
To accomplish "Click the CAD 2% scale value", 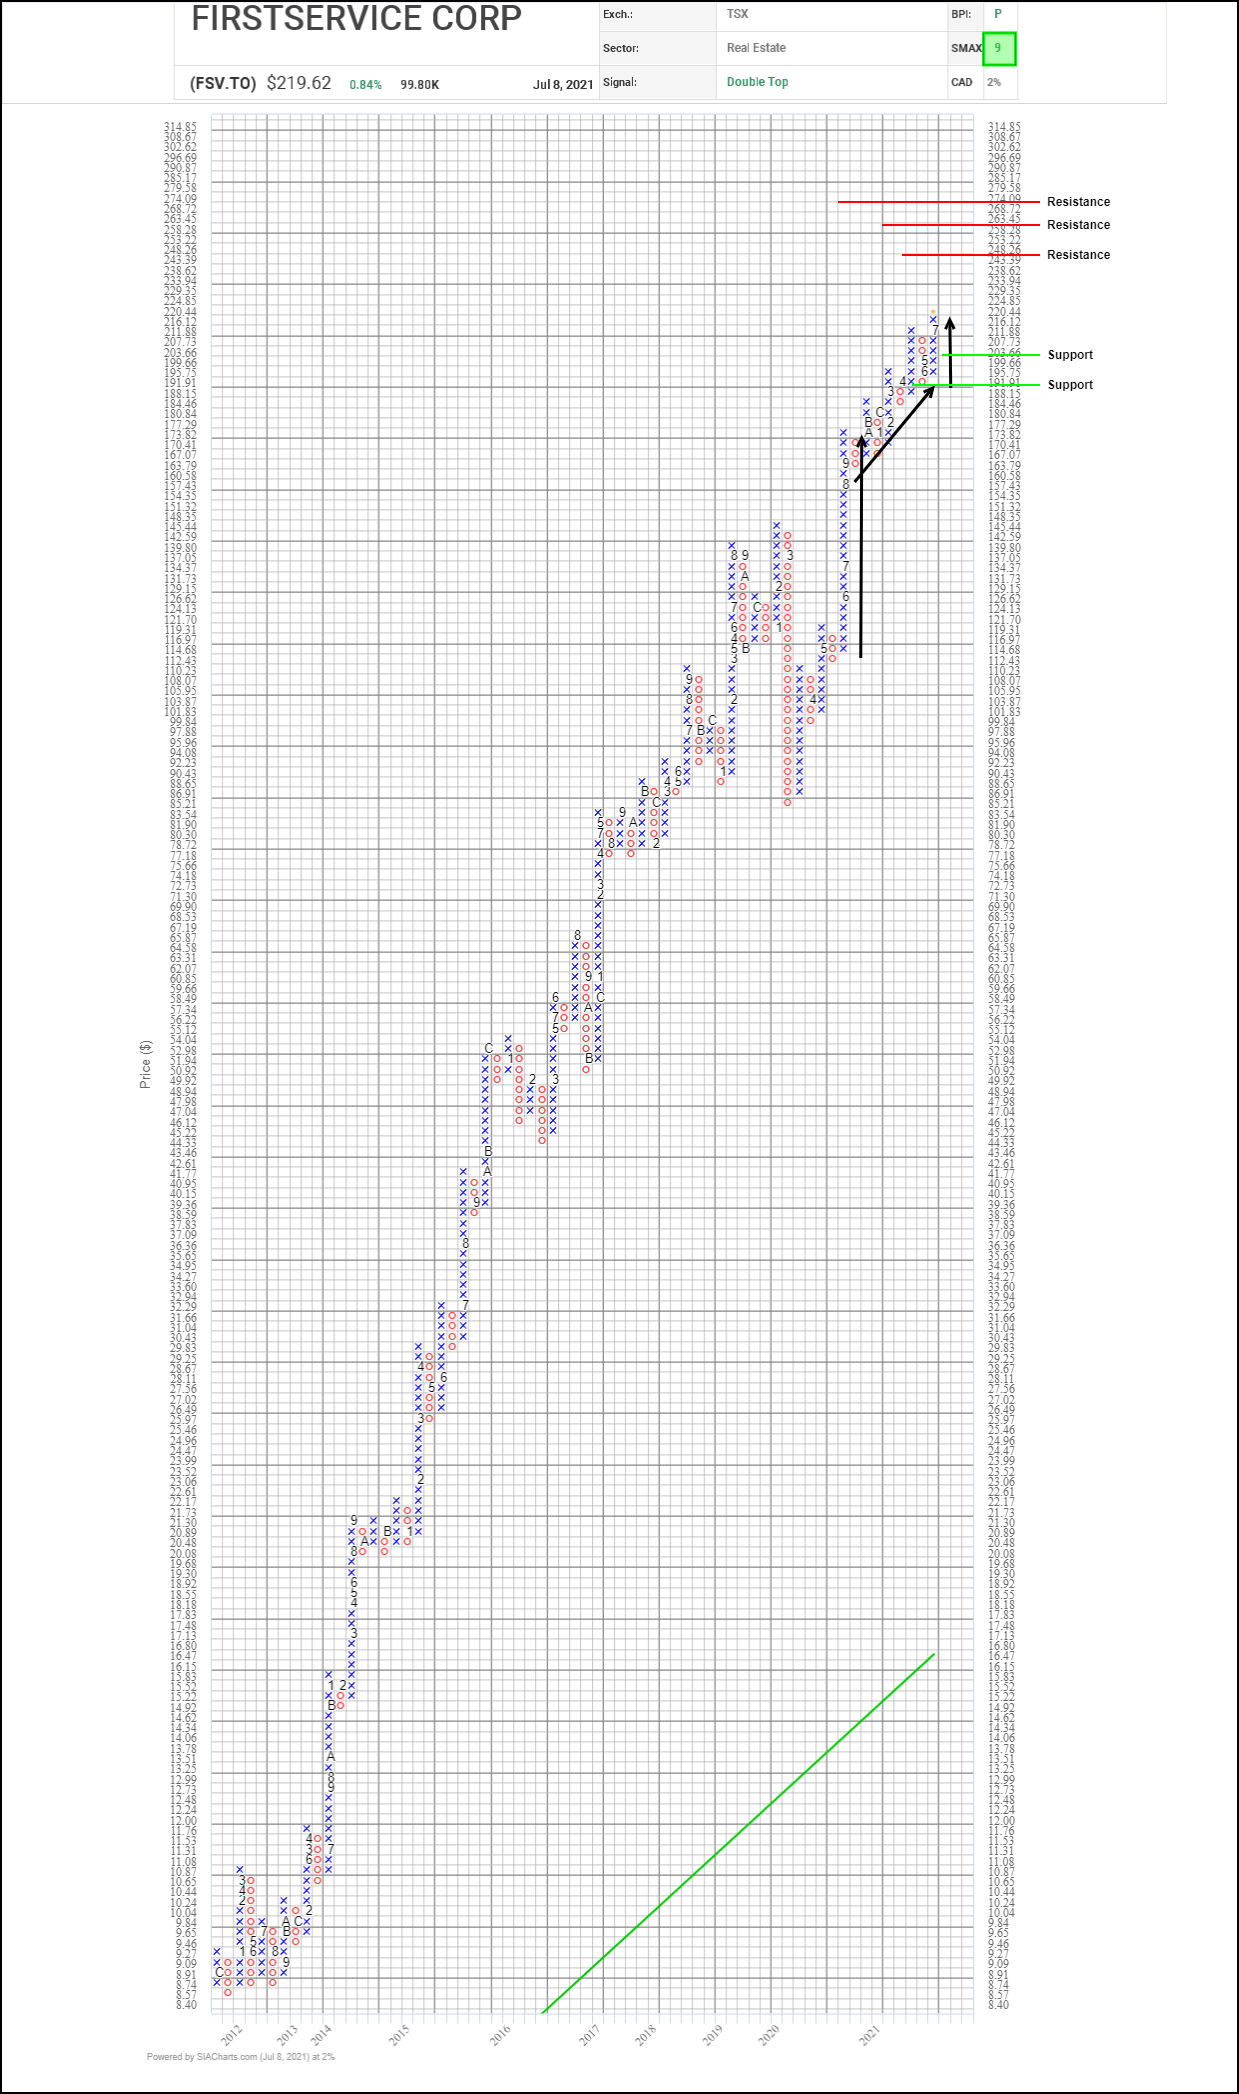I will click(993, 82).
